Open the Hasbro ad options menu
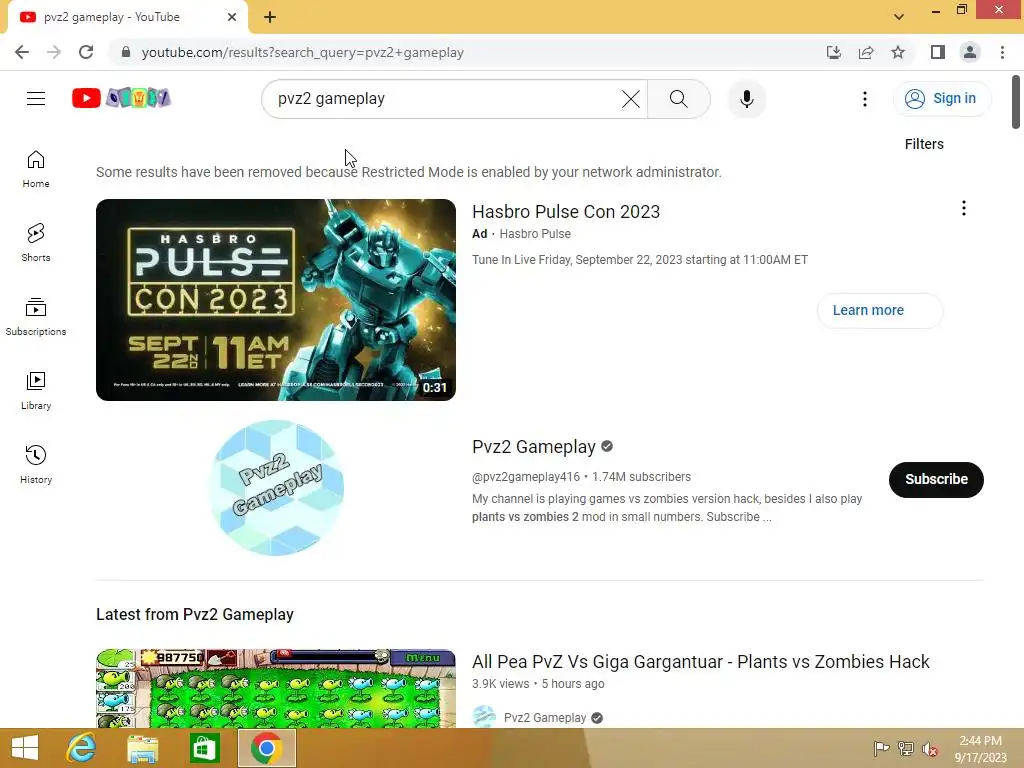 pyautogui.click(x=963, y=208)
